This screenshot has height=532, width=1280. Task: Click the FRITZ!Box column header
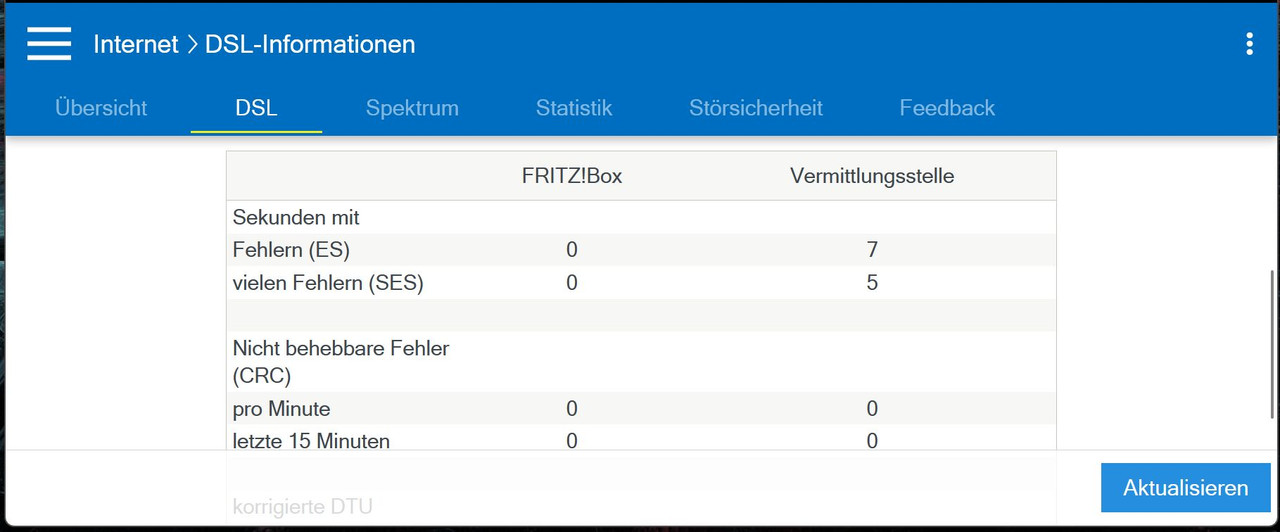point(572,176)
